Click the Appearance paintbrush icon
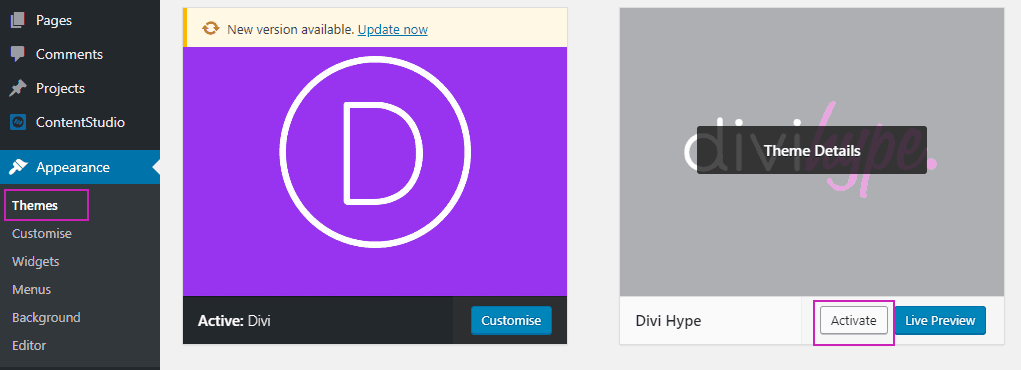Viewport: 1021px width, 370px height. (x=18, y=167)
